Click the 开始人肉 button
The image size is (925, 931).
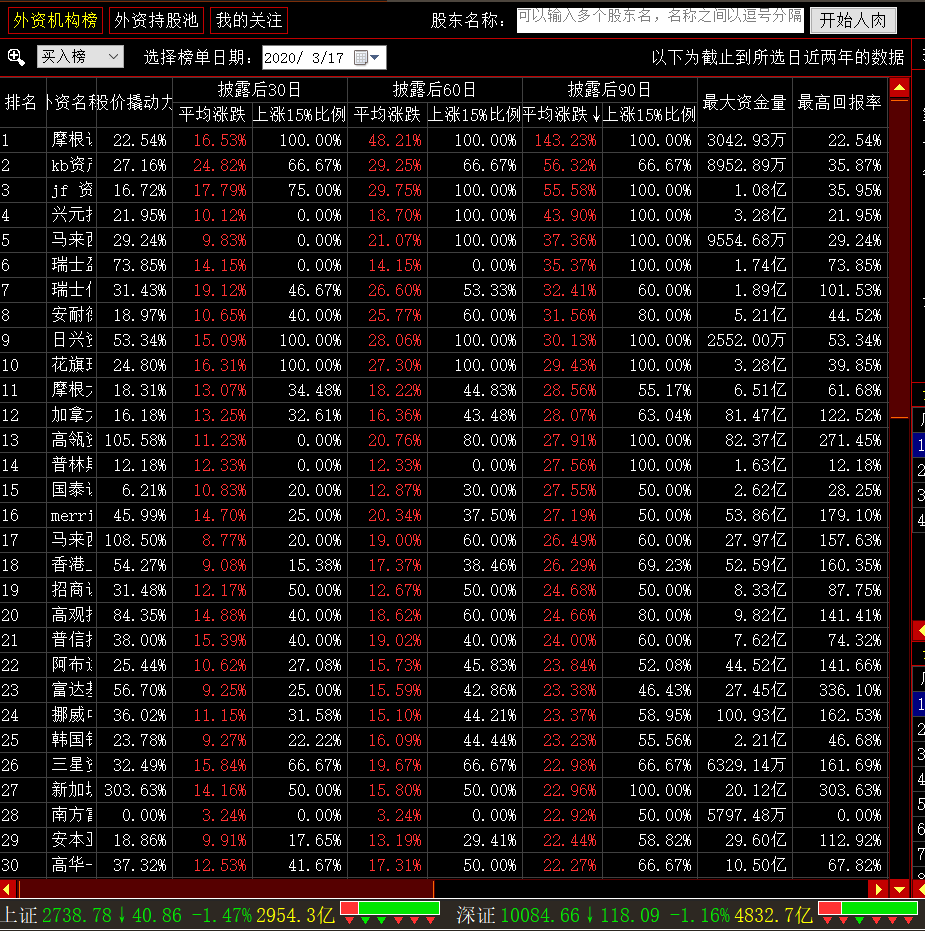click(853, 20)
